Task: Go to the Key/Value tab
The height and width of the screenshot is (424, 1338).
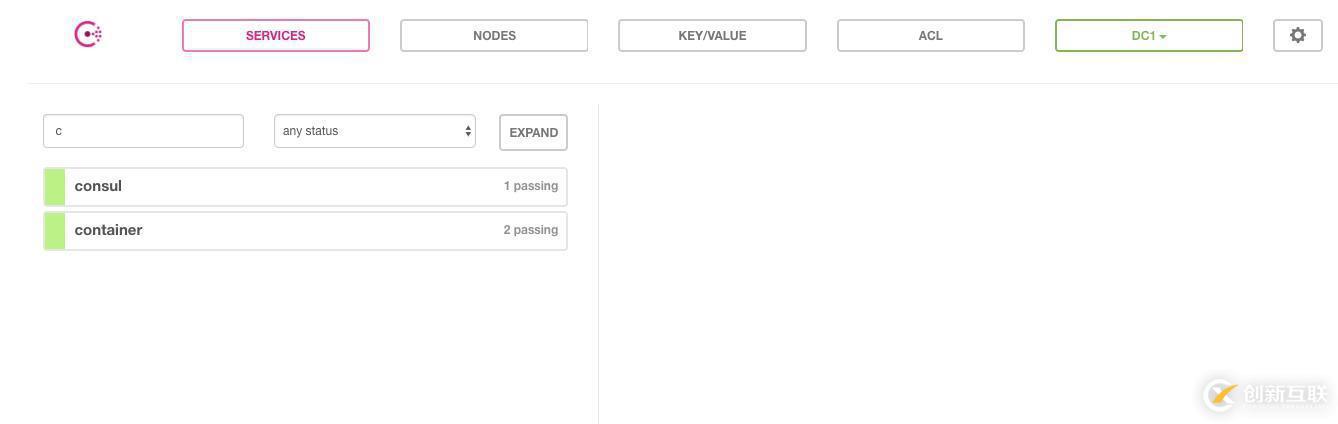Action: pyautogui.click(x=712, y=35)
